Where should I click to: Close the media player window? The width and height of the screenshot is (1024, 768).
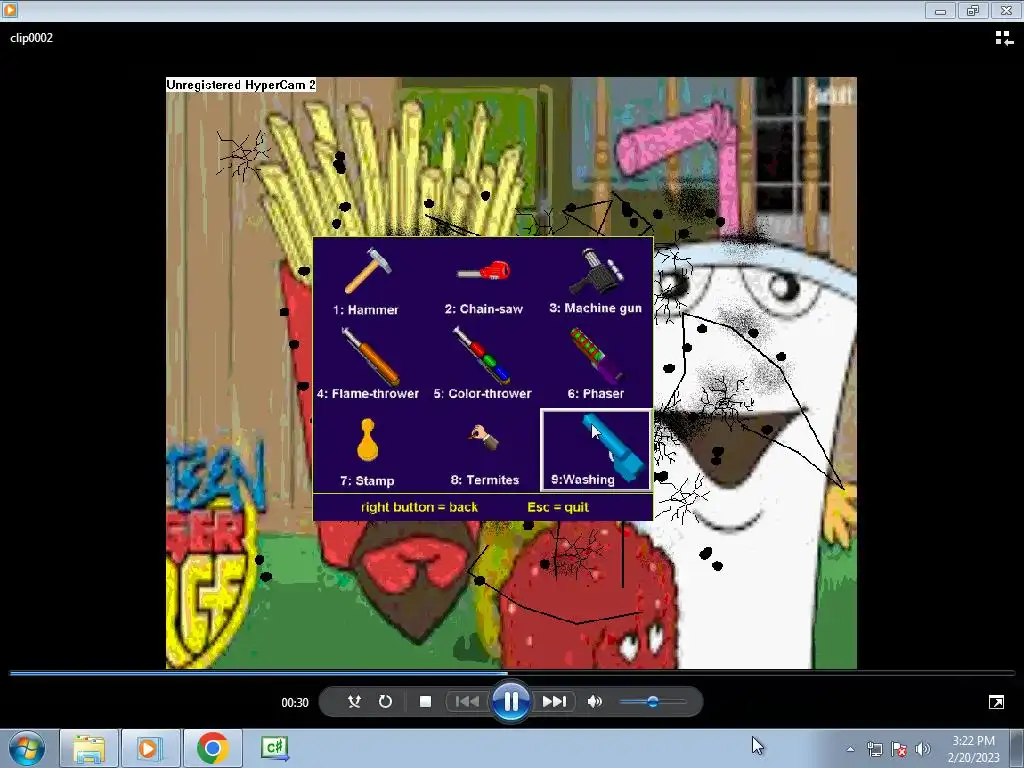click(1006, 10)
